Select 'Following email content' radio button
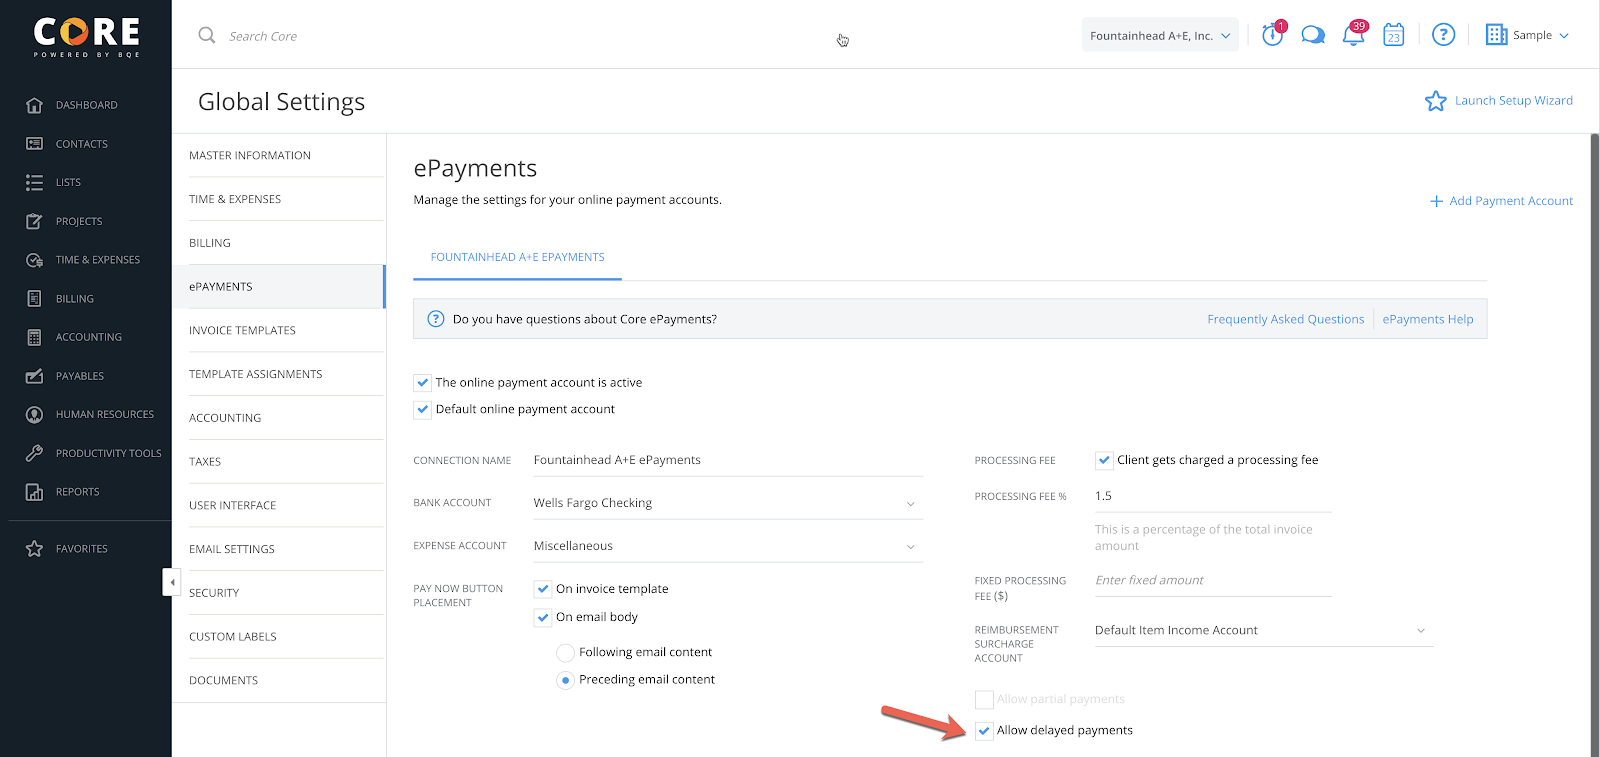 point(566,653)
